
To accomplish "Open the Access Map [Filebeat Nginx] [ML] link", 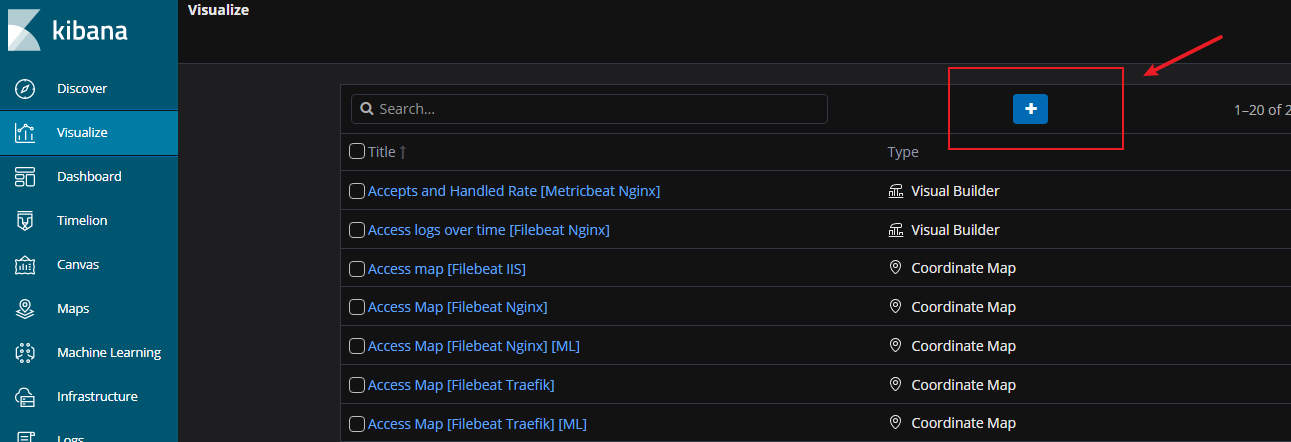I will (473, 346).
